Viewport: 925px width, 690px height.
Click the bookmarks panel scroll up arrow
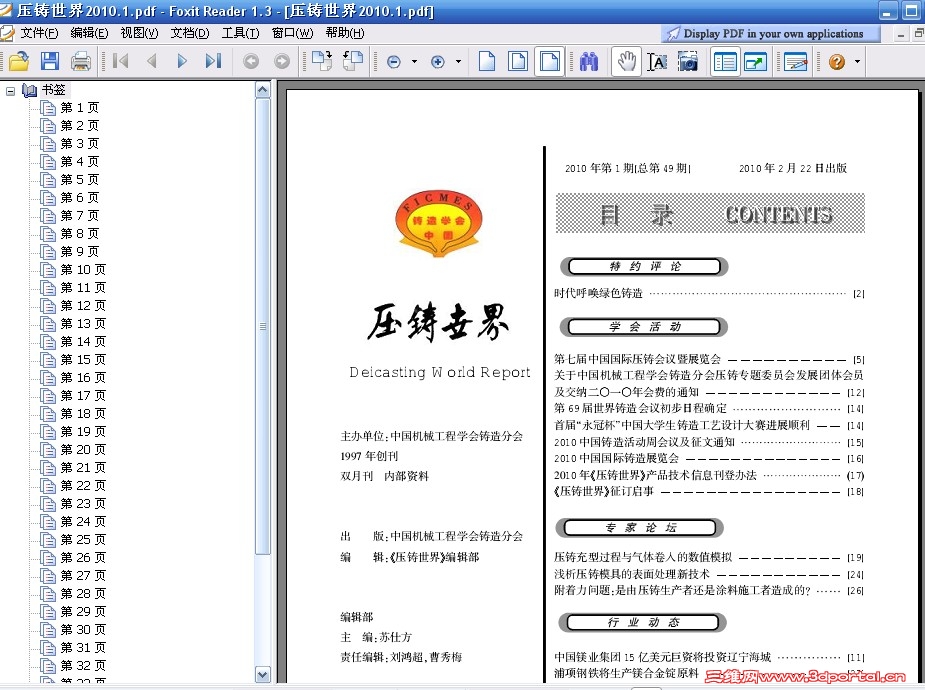click(263, 90)
